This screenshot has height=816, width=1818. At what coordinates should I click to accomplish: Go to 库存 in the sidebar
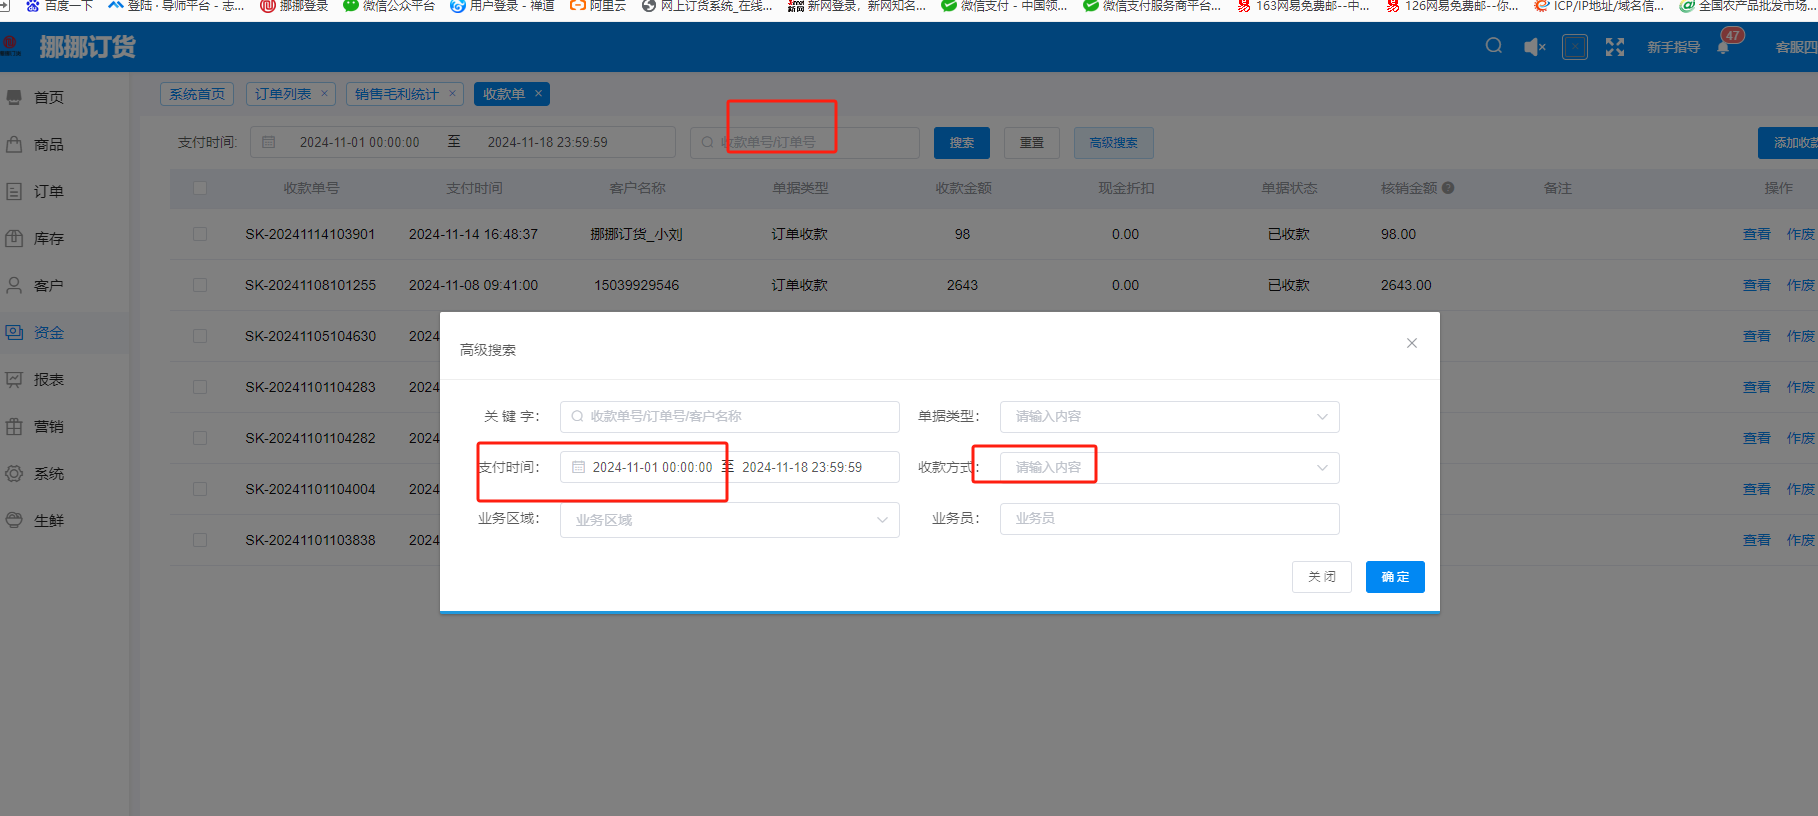[x=48, y=238]
